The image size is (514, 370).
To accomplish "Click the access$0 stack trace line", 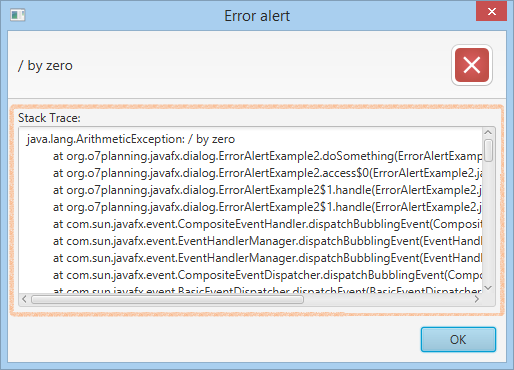I will 268,173.
